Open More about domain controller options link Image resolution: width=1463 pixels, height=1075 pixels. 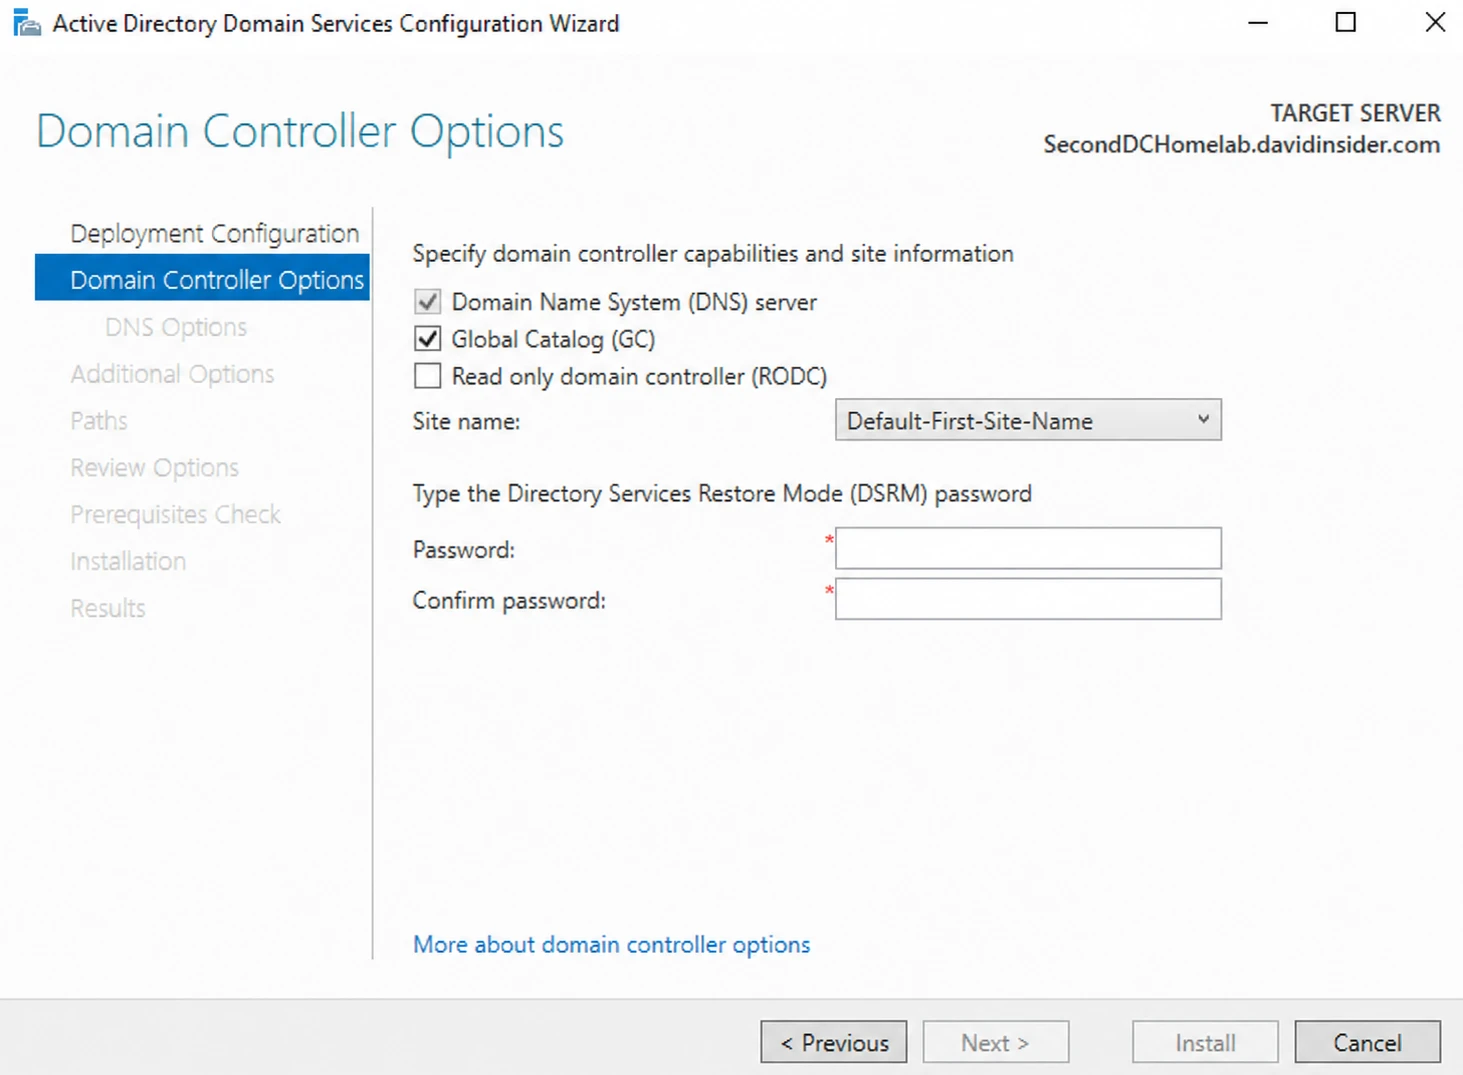(x=611, y=945)
